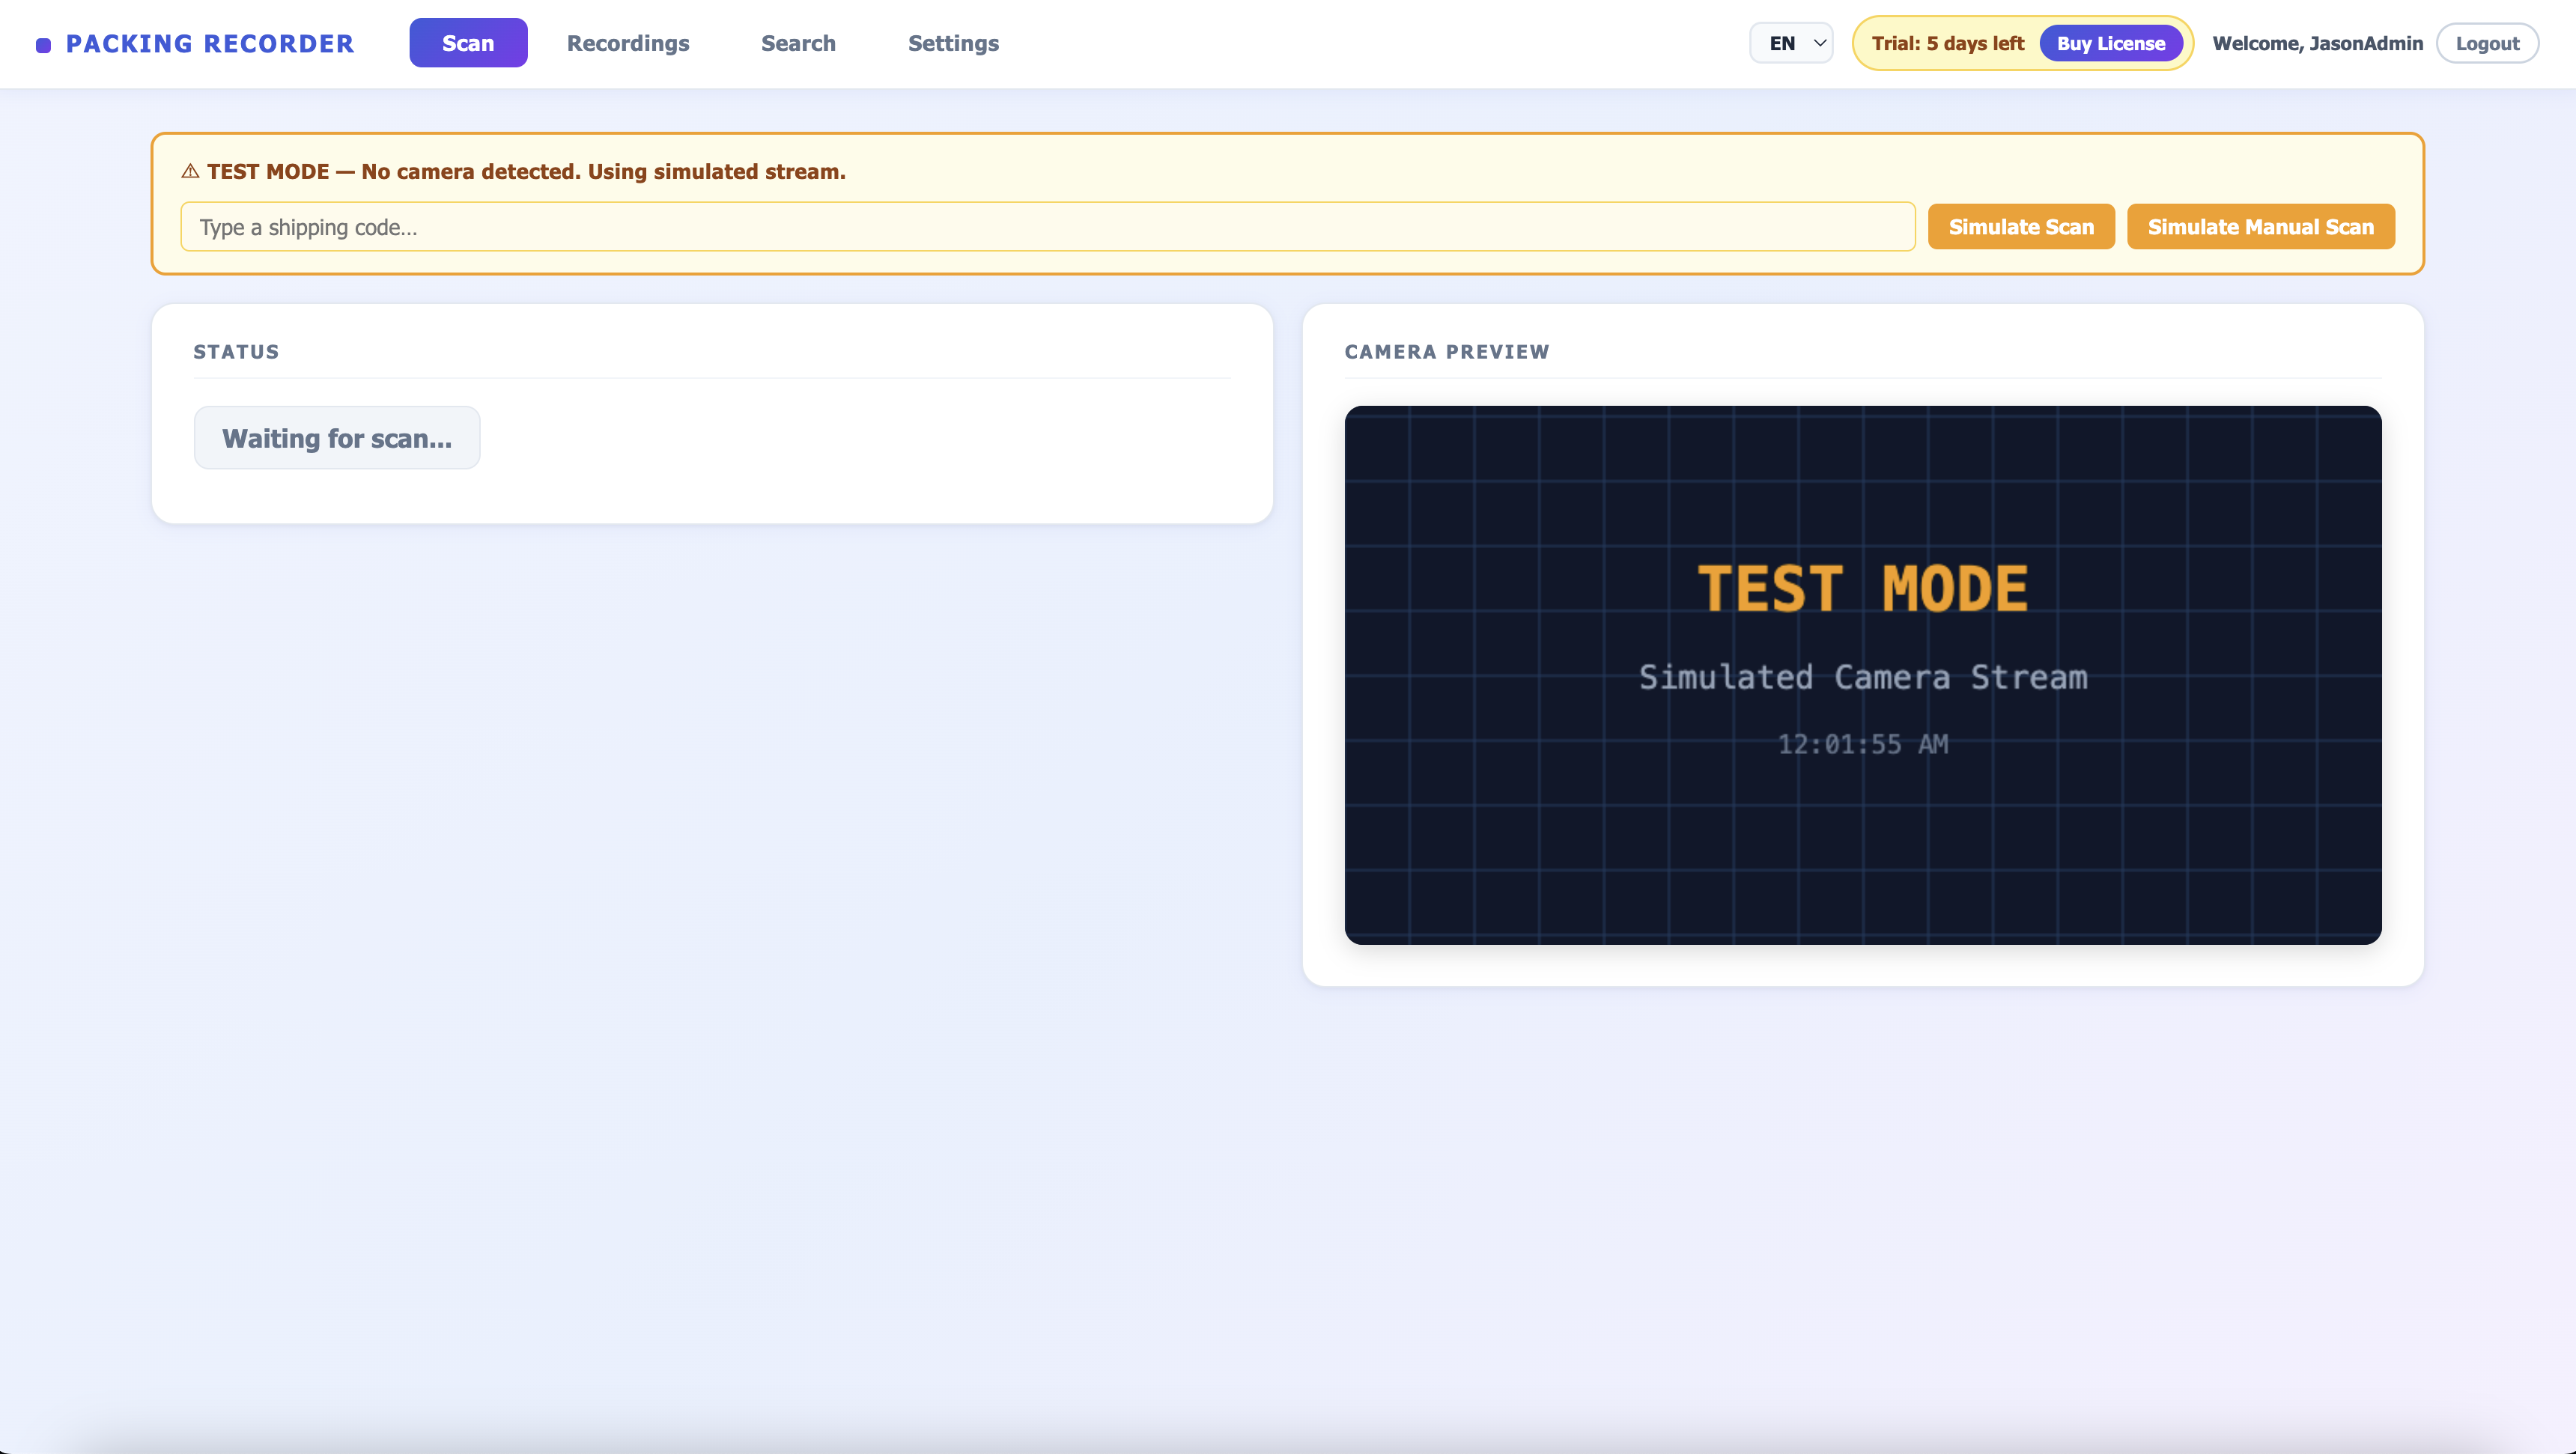Click the Logout button

[x=2487, y=43]
